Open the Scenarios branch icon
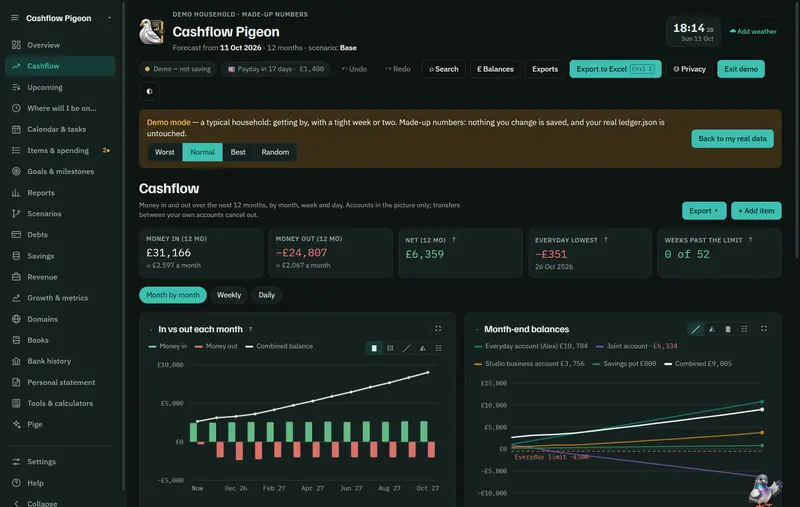Viewport: 800px width, 507px height. click(x=16, y=214)
